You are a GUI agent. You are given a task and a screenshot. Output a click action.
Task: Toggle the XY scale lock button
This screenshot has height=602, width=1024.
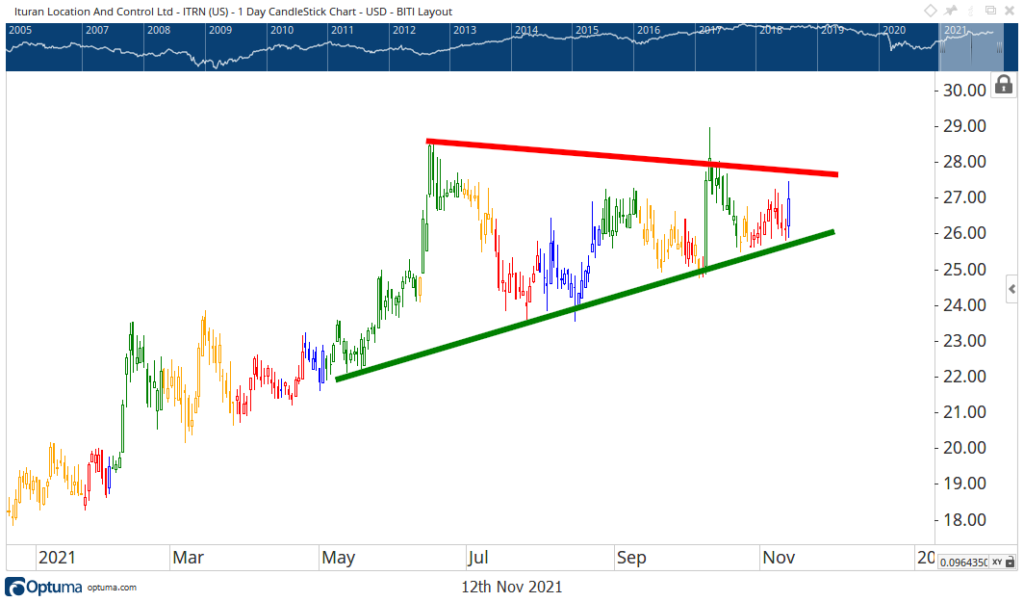1003,562
